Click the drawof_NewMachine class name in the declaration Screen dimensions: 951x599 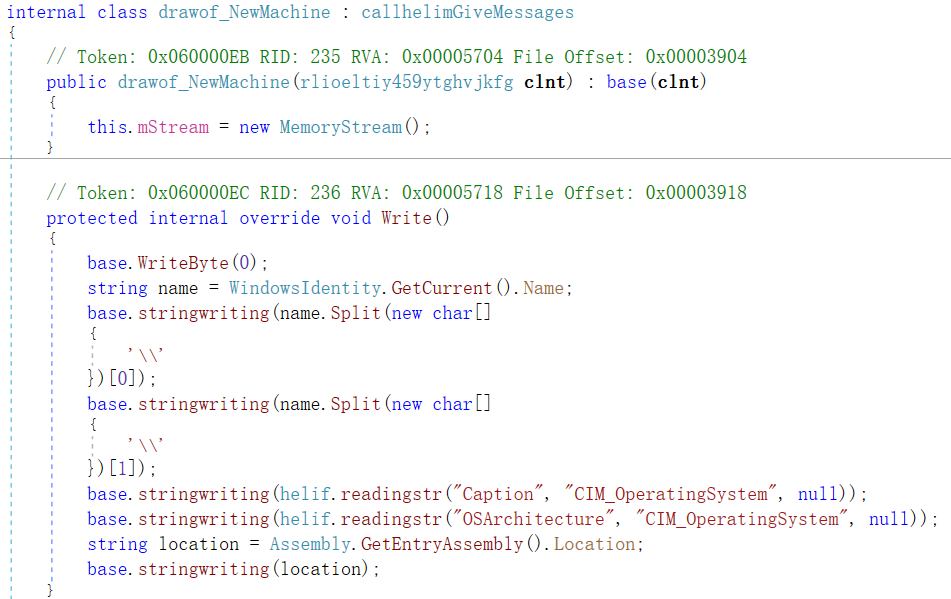tap(244, 12)
